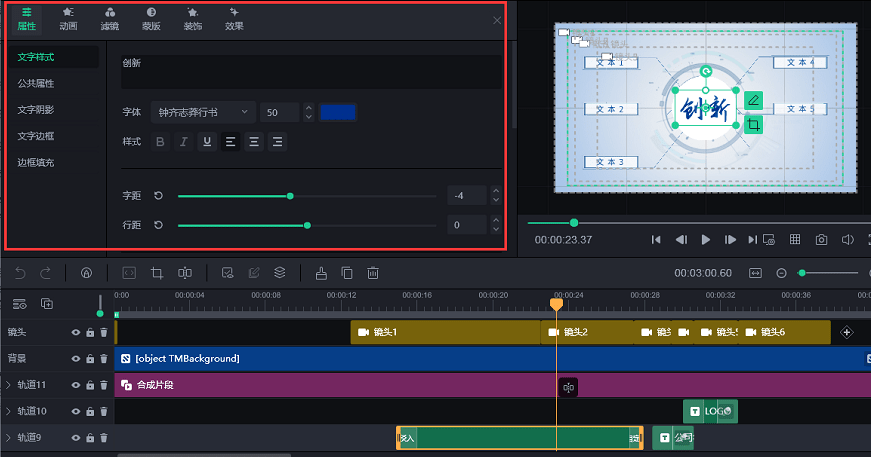Viewport: 871px width, 457px height.
Task: Click the layers stack icon in toolbar
Action: click(x=280, y=273)
